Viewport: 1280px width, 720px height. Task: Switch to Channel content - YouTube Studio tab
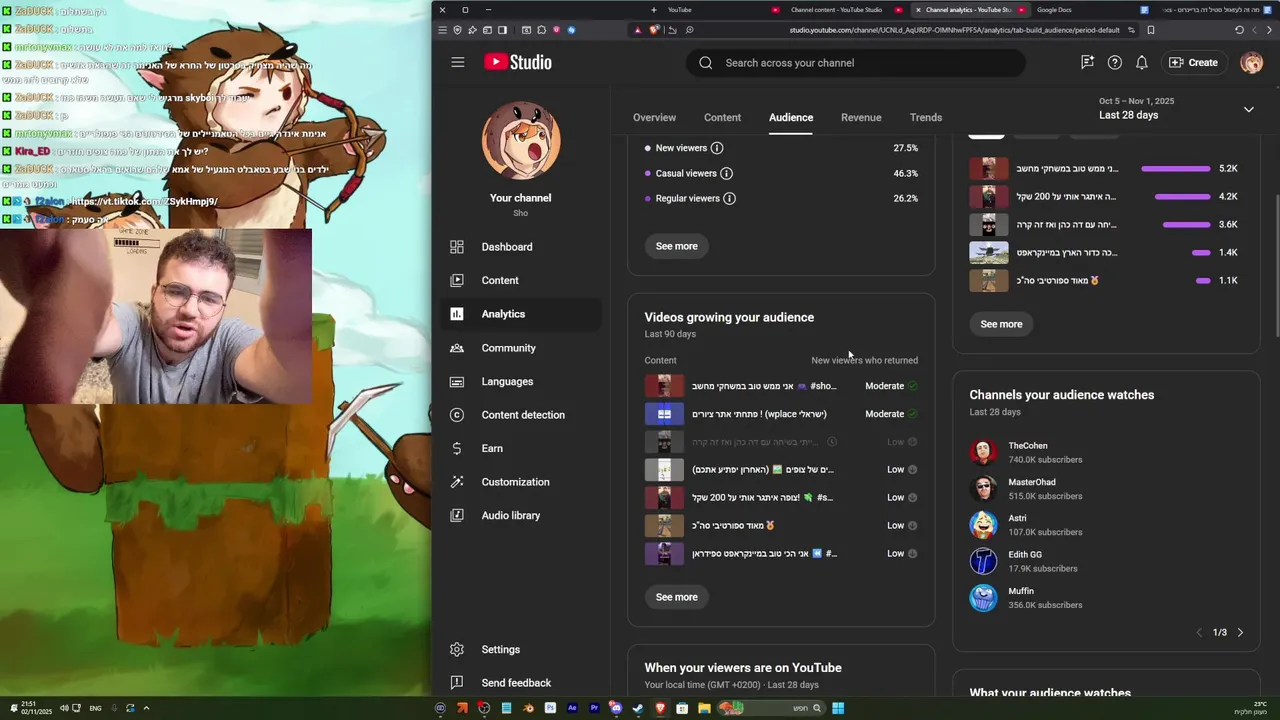[837, 10]
